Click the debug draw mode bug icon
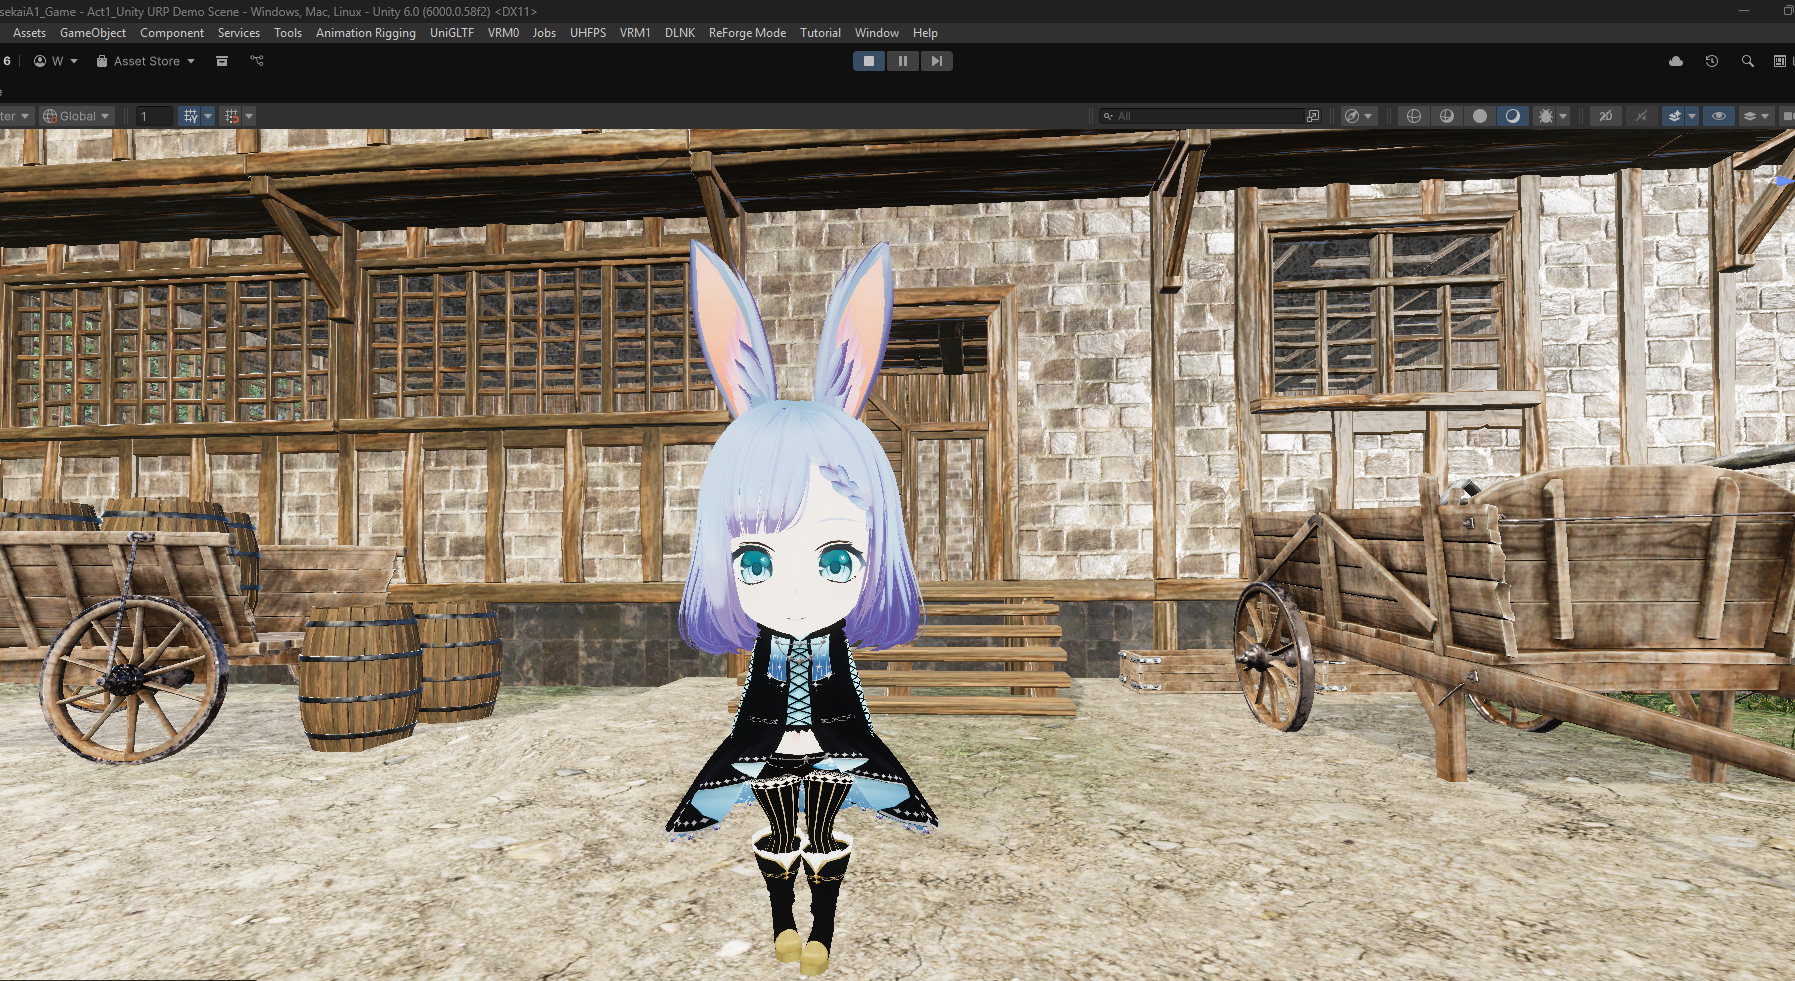 pos(1545,116)
